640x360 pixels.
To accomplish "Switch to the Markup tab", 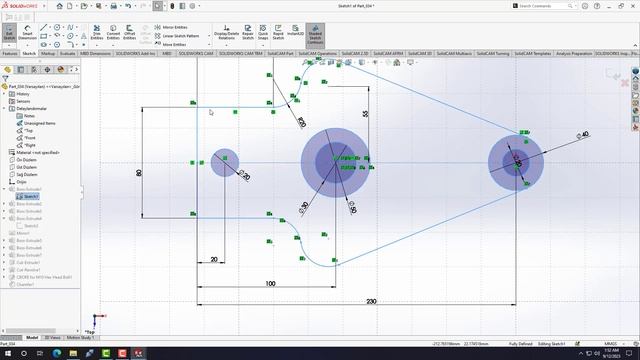I will click(48, 53).
